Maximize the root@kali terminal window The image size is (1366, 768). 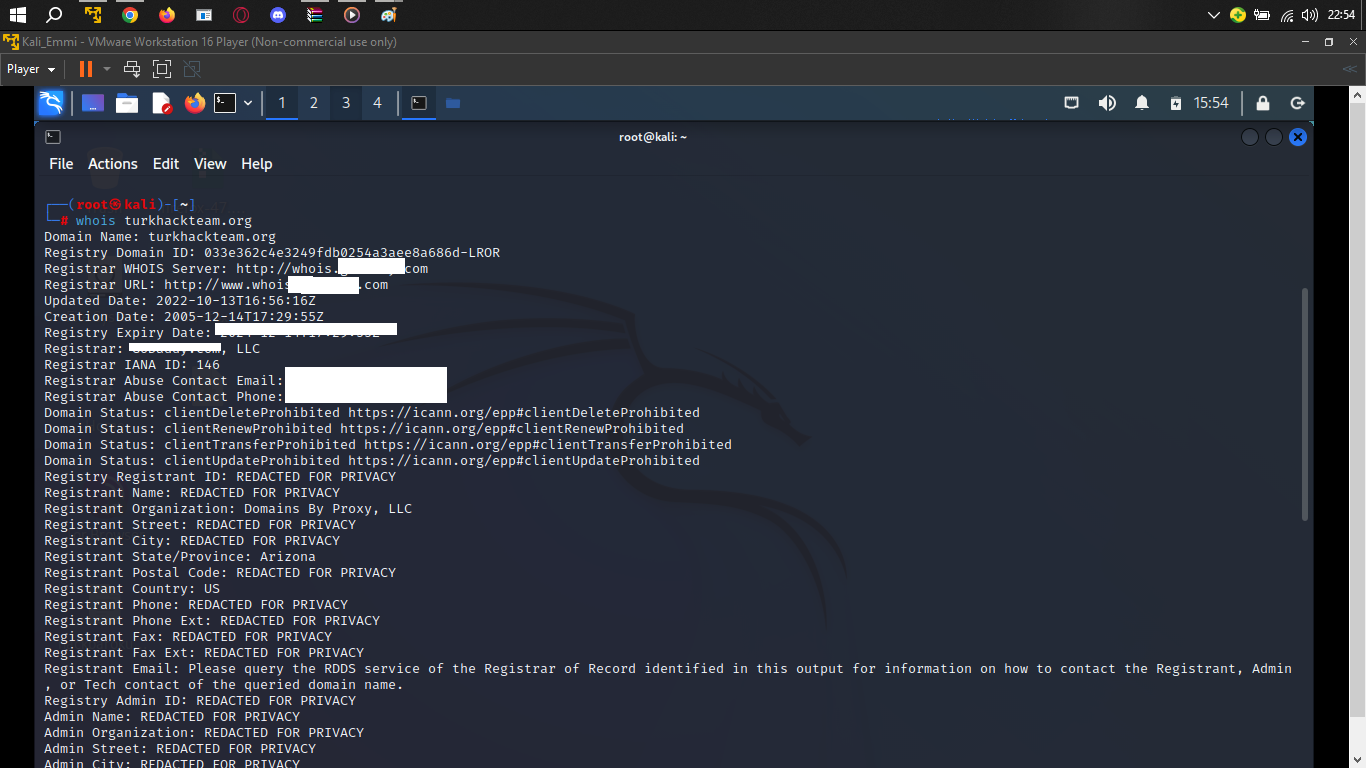point(1274,137)
